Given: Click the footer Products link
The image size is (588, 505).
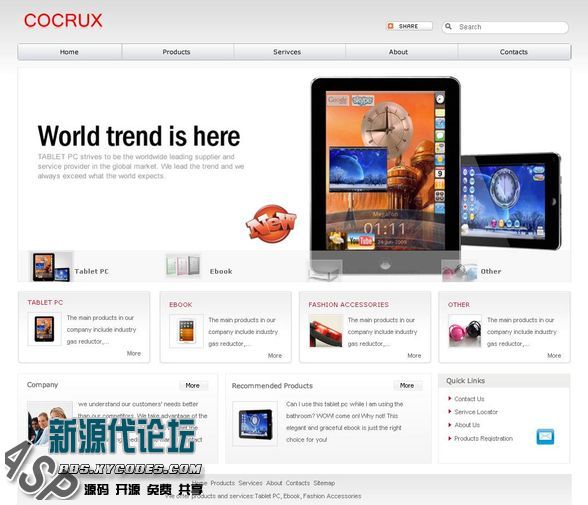Looking at the screenshot, I should pyautogui.click(x=222, y=483).
